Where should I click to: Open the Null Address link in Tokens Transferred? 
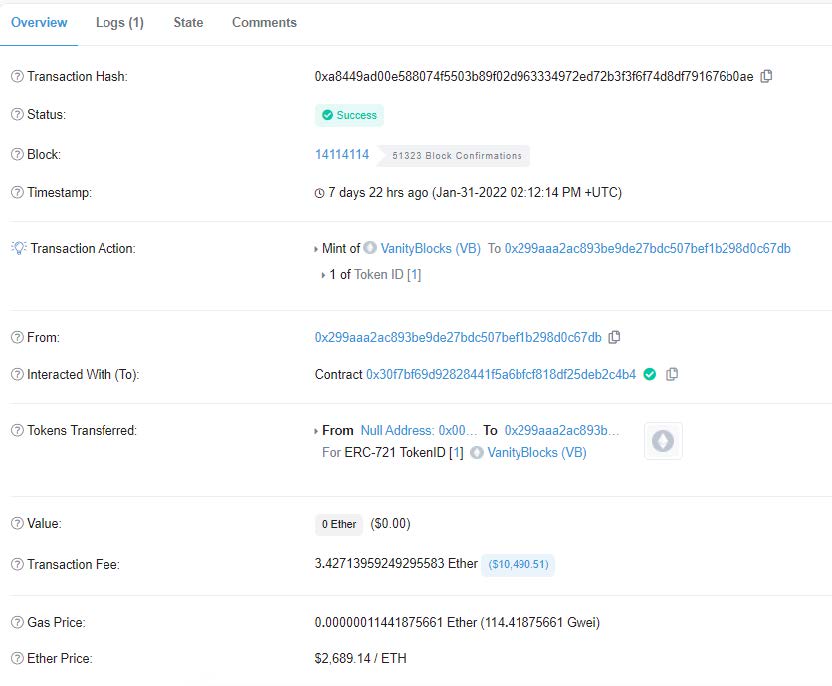pos(419,430)
